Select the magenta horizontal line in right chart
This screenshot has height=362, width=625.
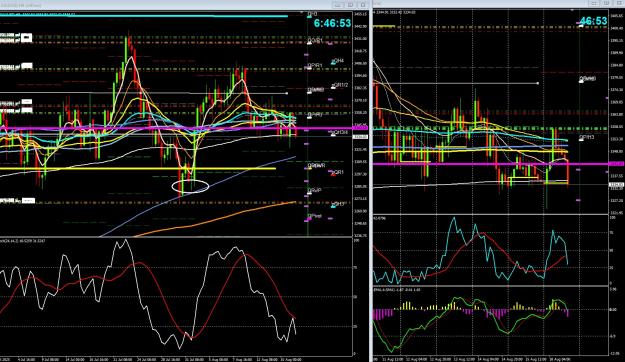click(x=490, y=164)
